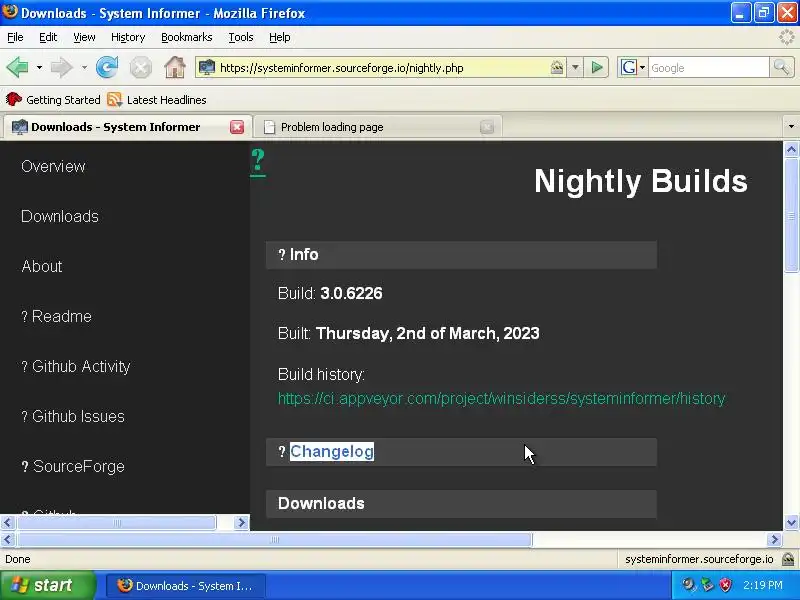Click the magnifier Search button
Image resolution: width=800 pixels, height=600 pixels.
[x=781, y=67]
